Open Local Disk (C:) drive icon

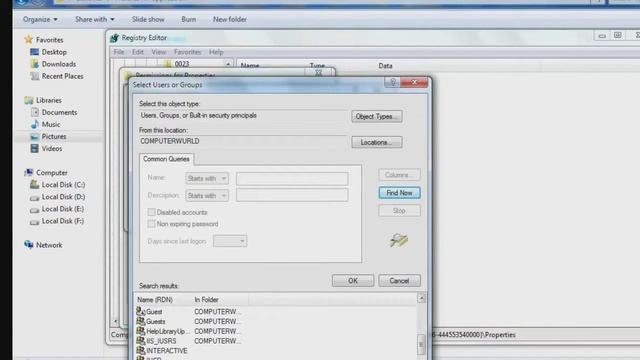(35, 184)
